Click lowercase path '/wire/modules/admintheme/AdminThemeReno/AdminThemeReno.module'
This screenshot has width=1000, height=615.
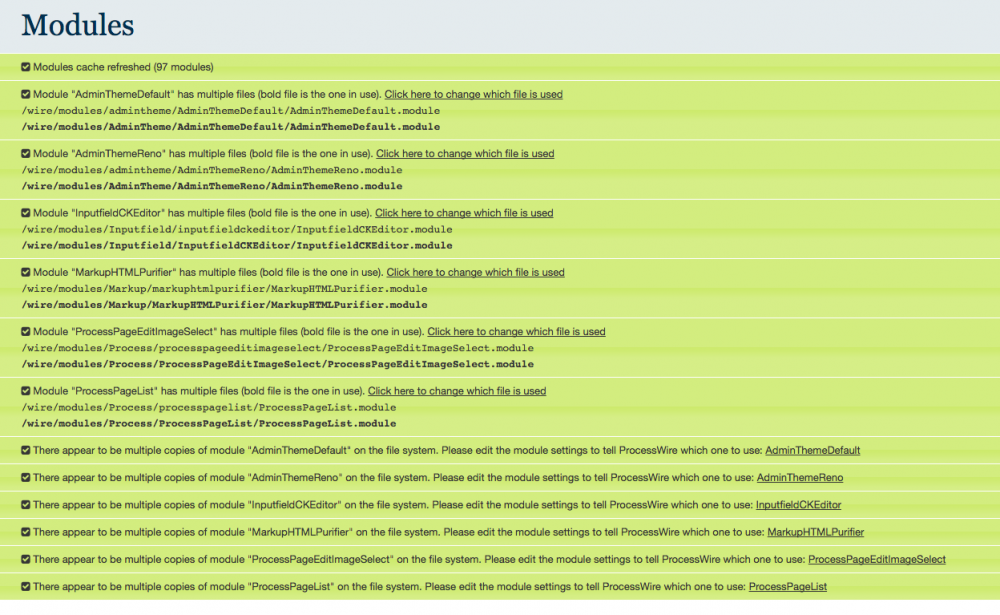212,170
